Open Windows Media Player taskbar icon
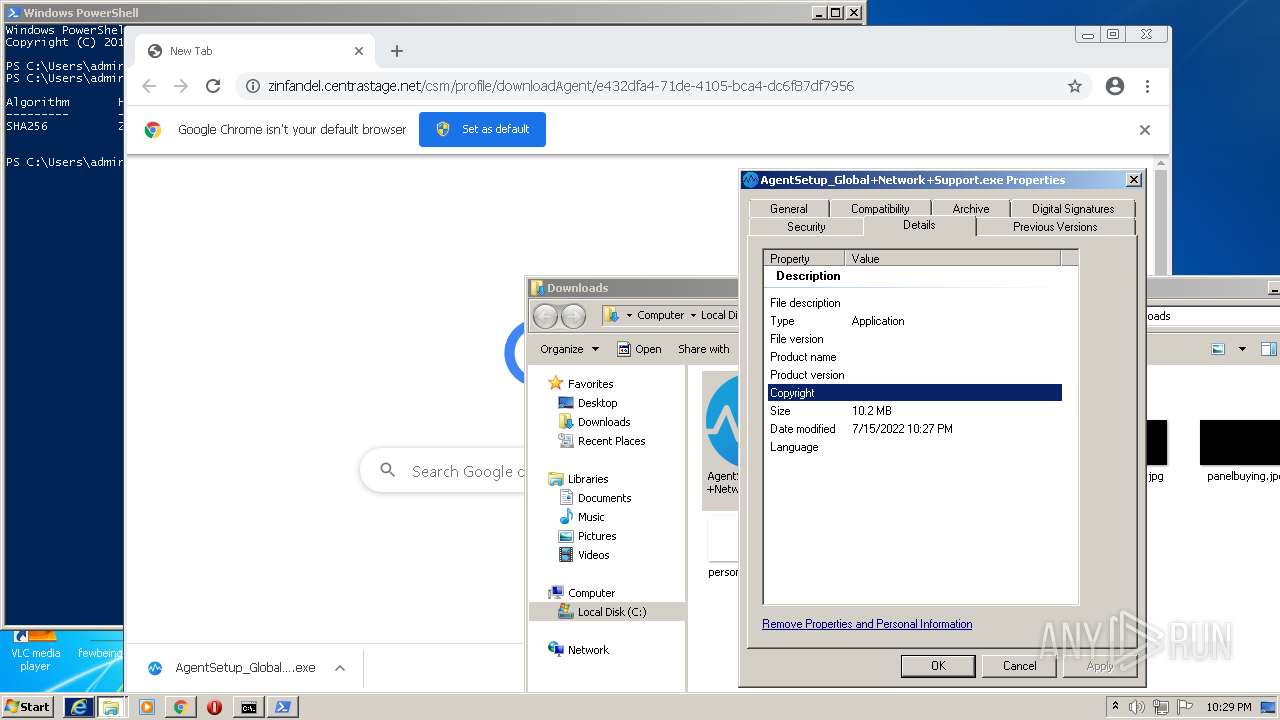Viewport: 1280px width, 720px height. tap(147, 707)
